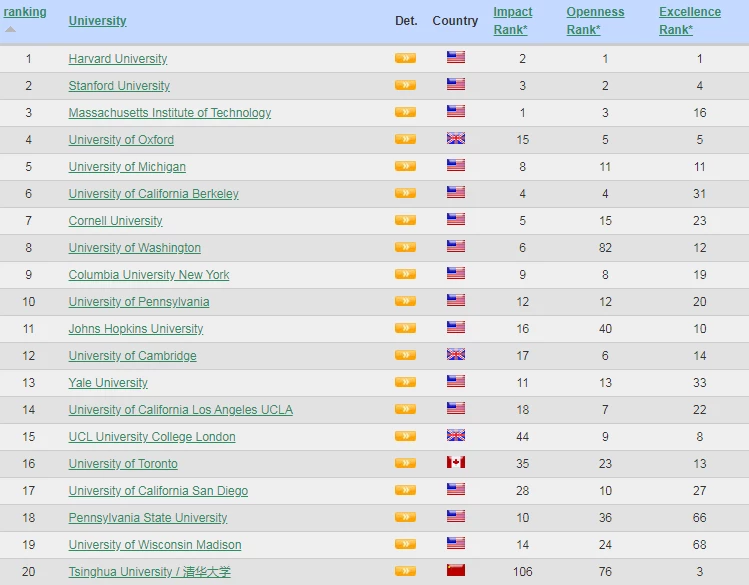The width and height of the screenshot is (749, 585).
Task: Open University of Oxford link
Action: [121, 139]
